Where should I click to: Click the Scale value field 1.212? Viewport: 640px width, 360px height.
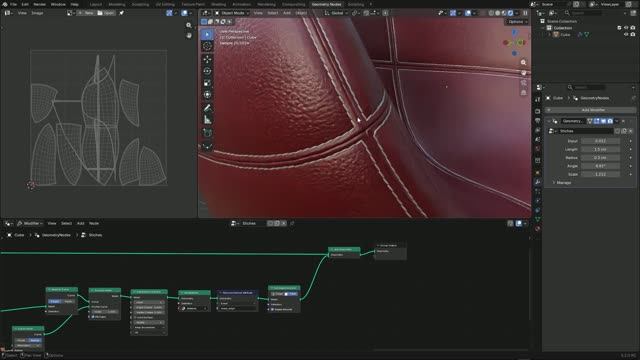600,174
